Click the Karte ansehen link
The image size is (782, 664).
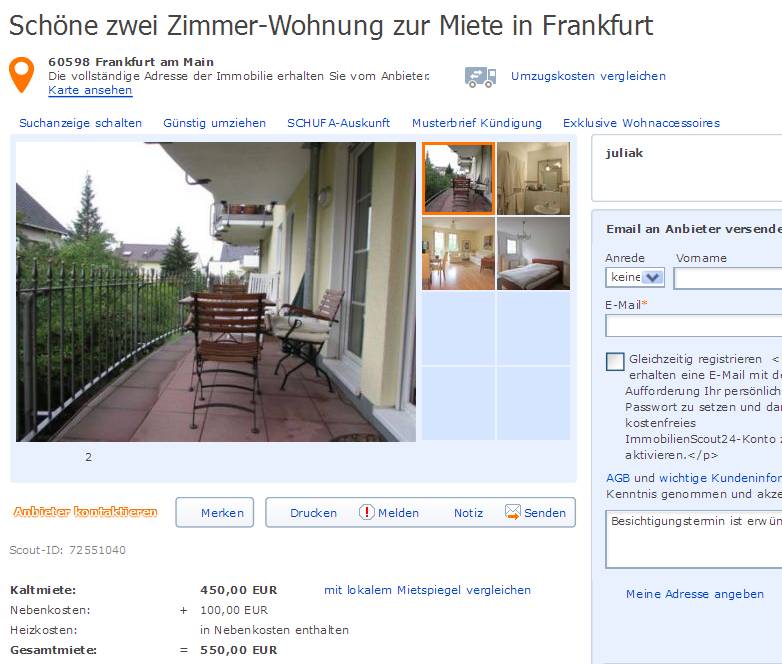click(x=90, y=90)
